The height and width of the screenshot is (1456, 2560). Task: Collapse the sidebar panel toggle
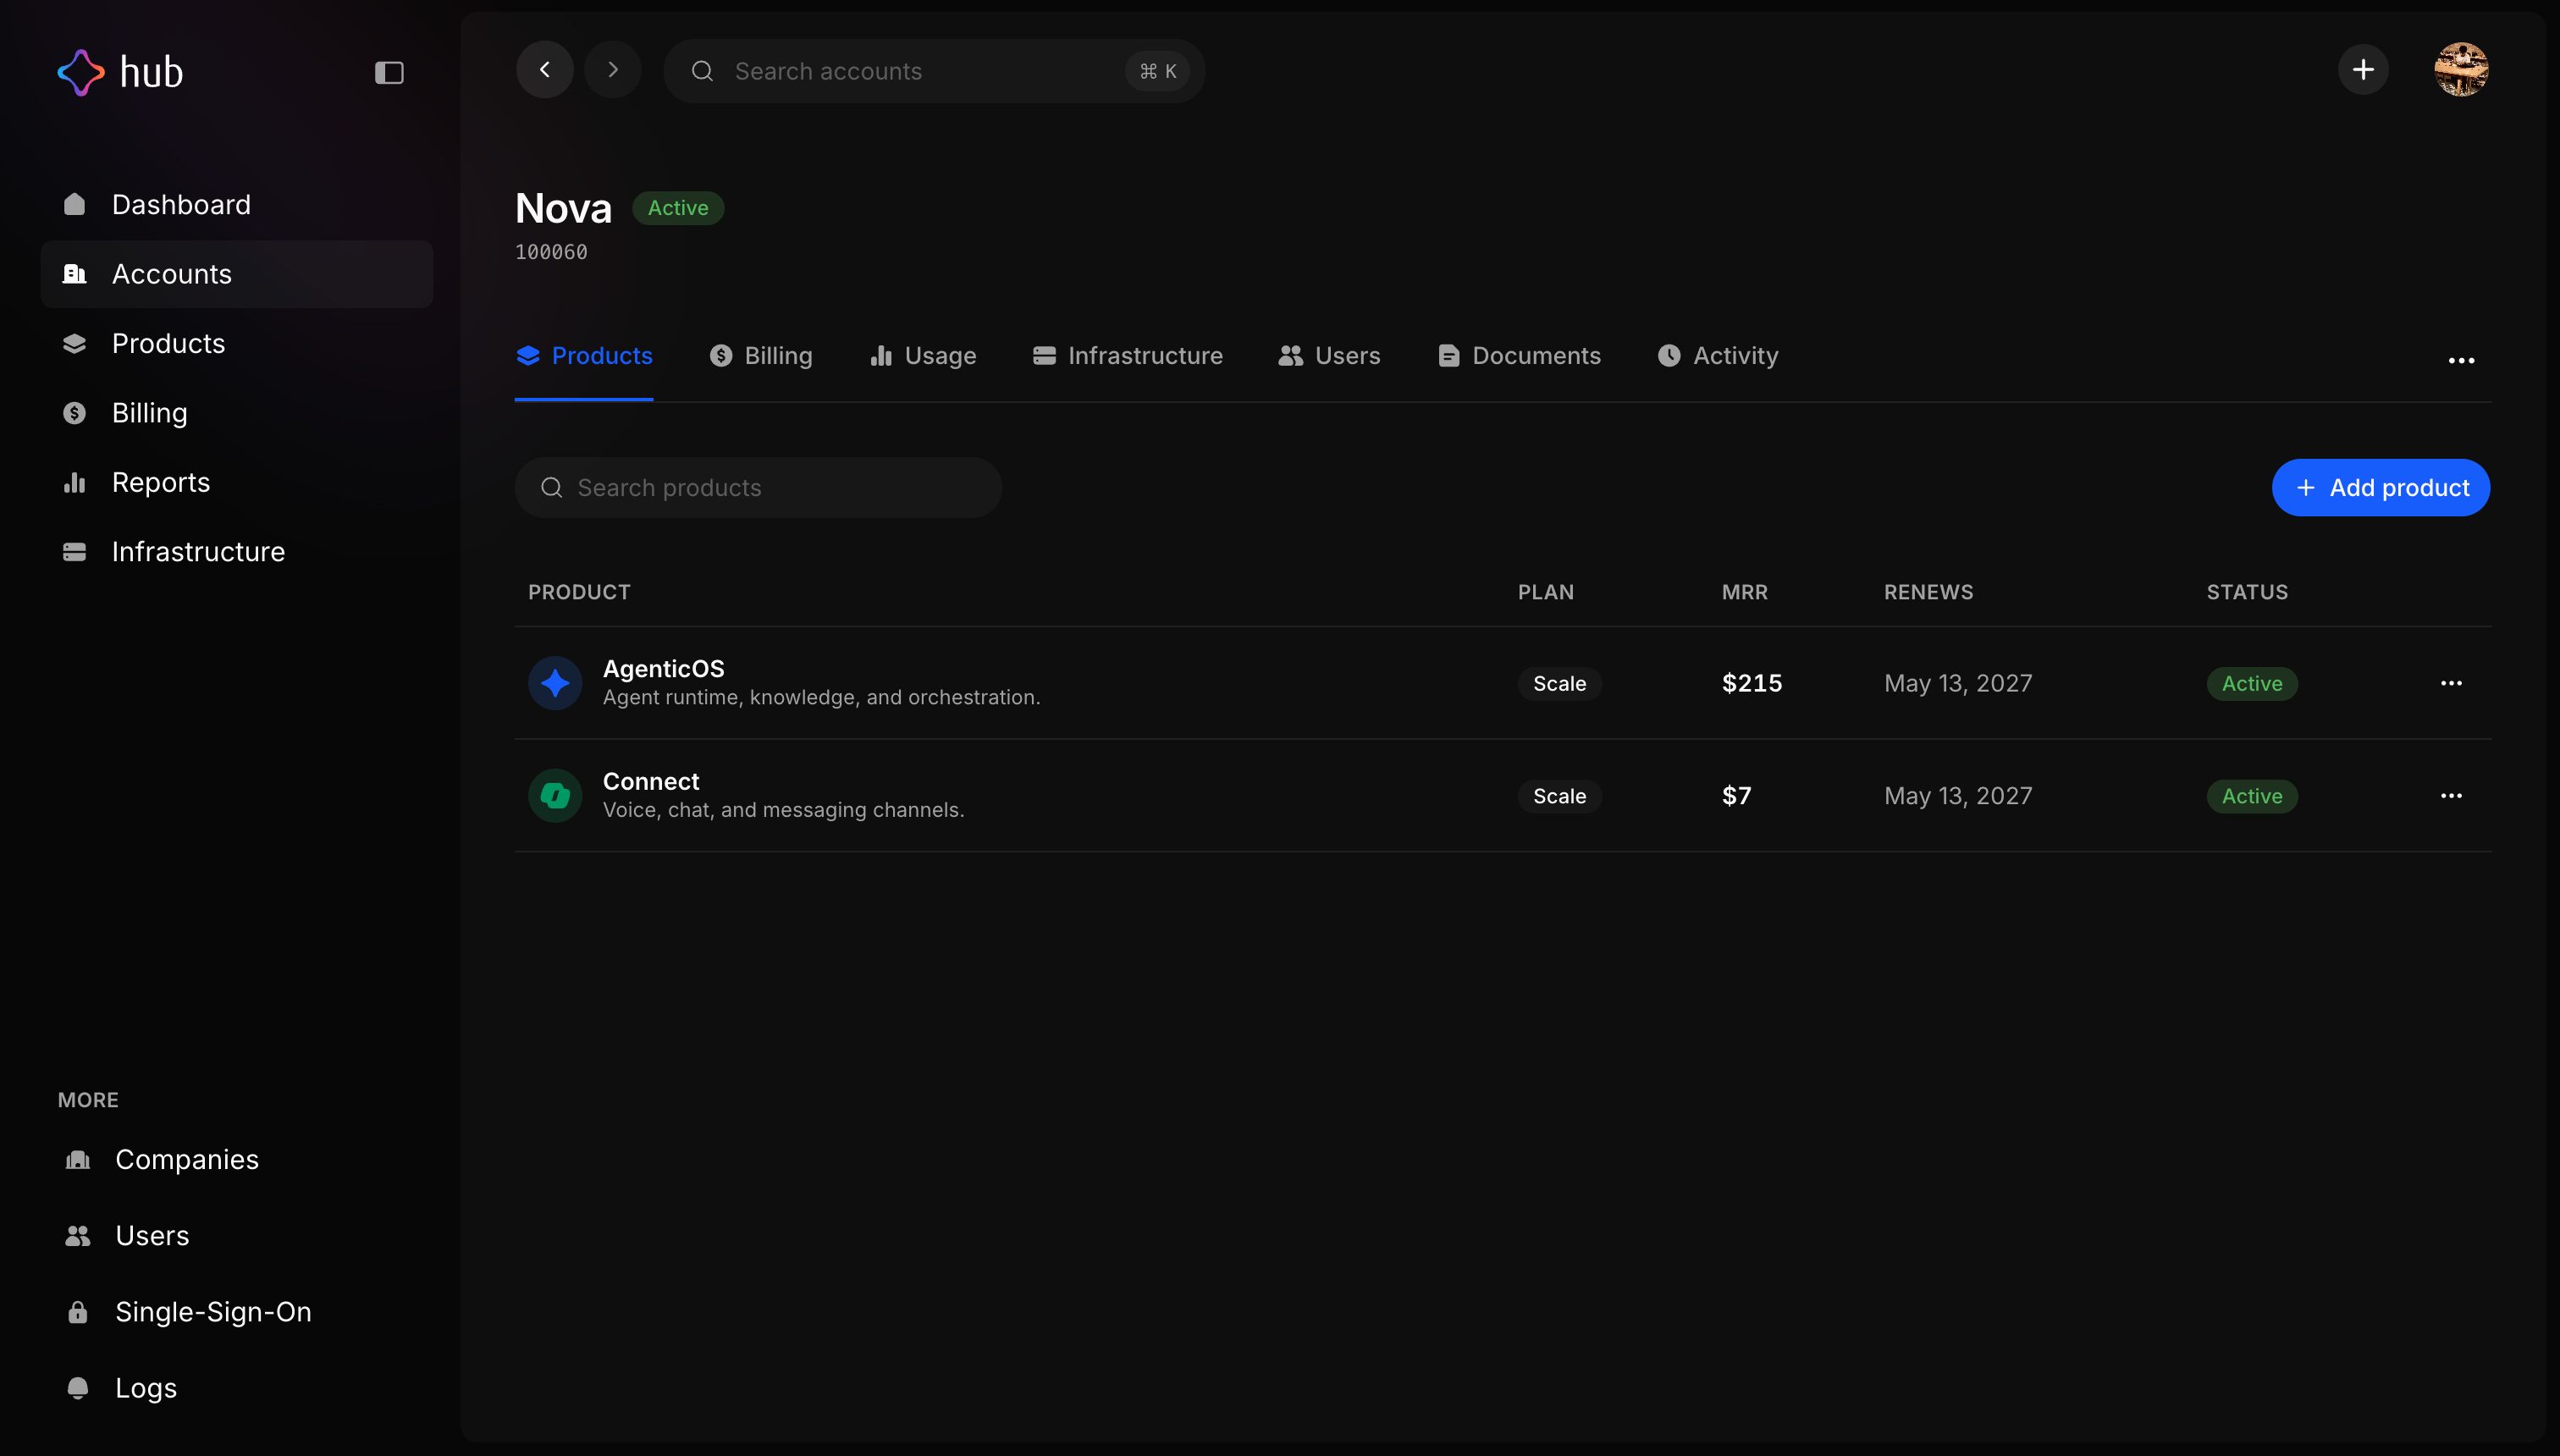coord(389,72)
